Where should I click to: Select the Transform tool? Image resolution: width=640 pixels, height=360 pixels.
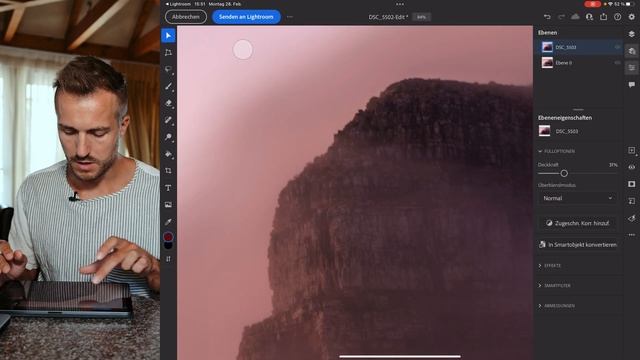tap(168, 53)
